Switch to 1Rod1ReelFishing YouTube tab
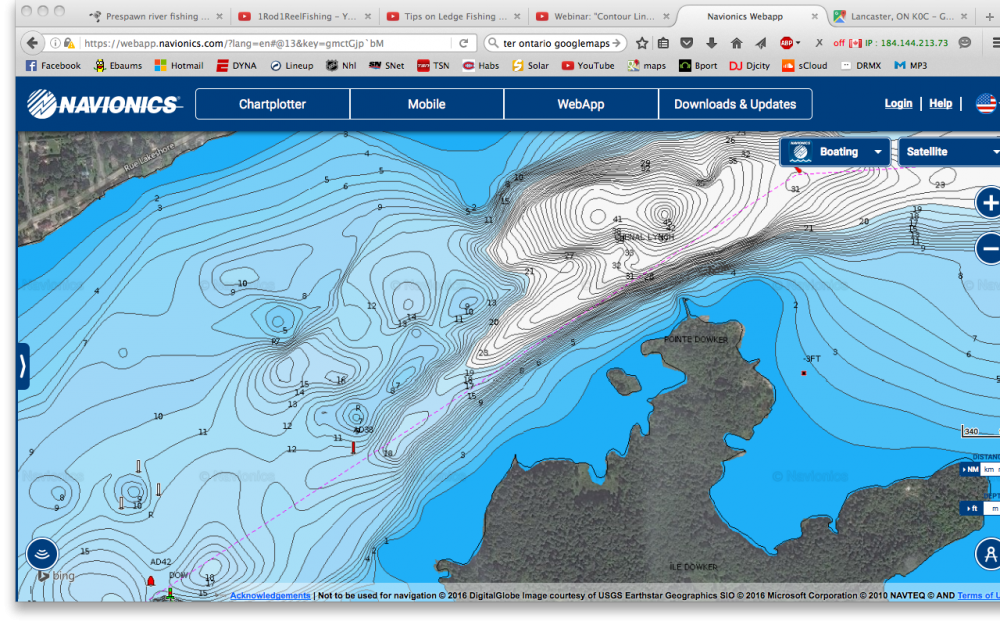 [x=307, y=16]
